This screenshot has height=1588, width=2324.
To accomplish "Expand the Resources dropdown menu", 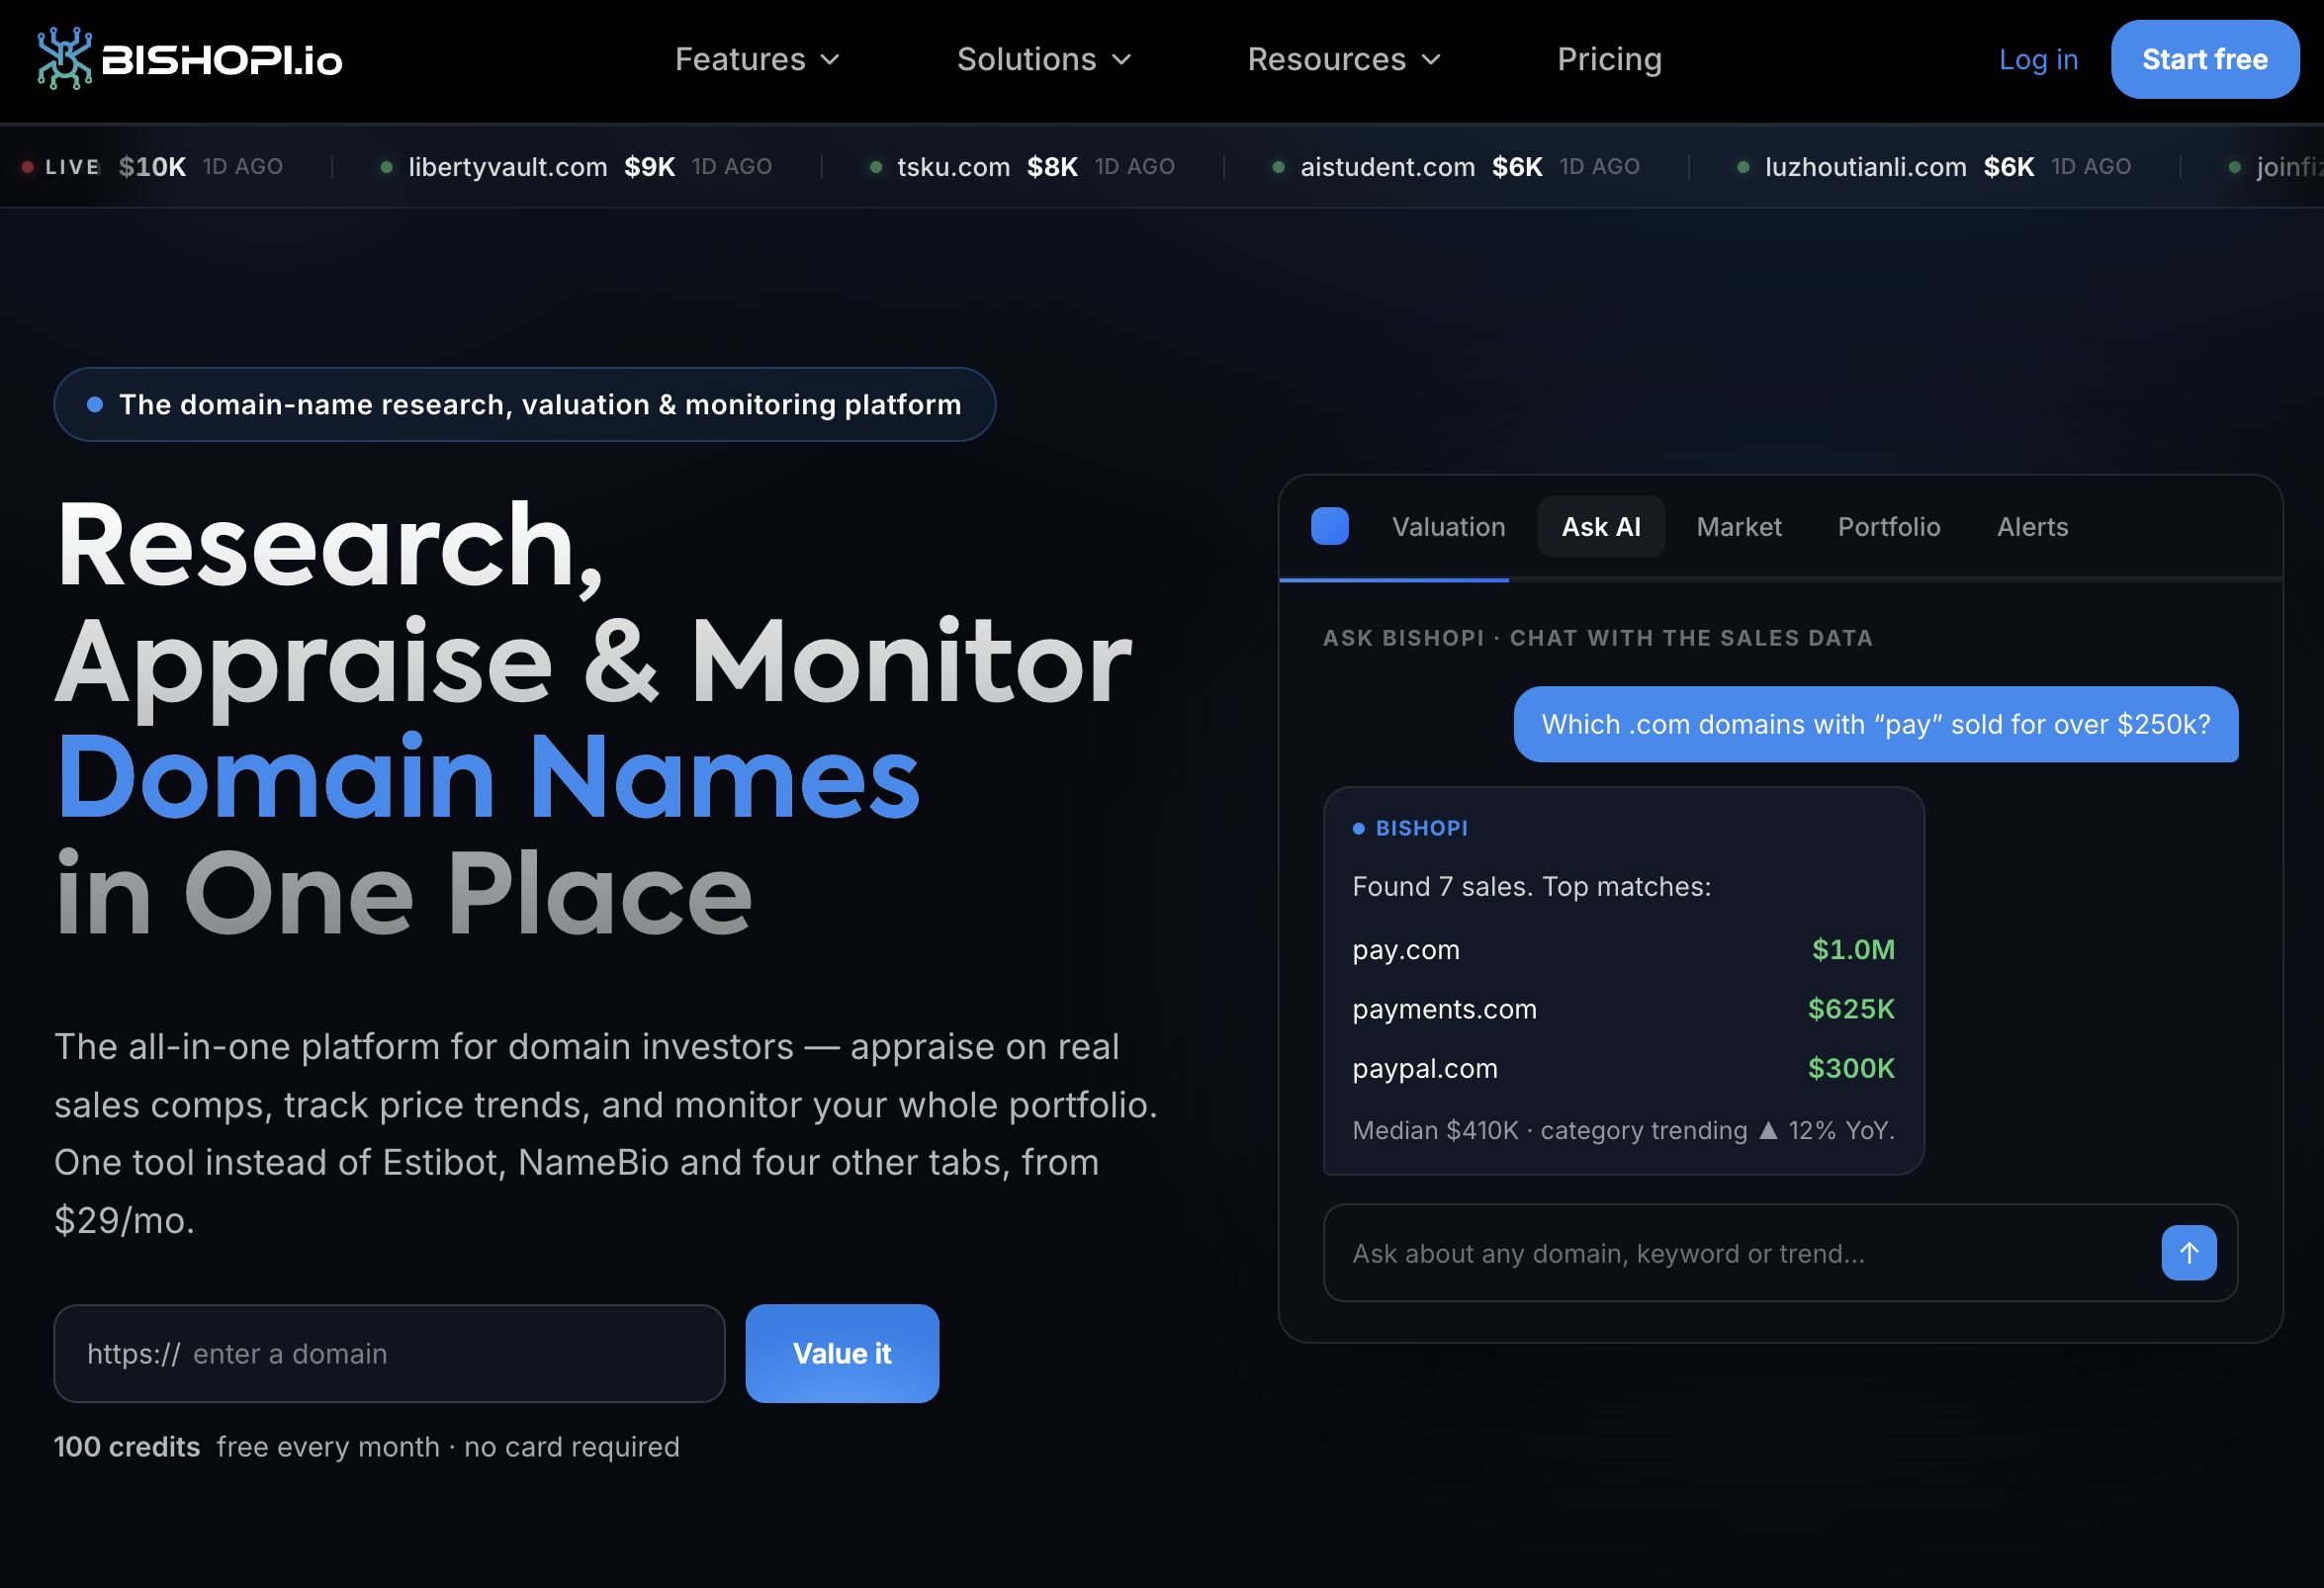I will (1344, 59).
